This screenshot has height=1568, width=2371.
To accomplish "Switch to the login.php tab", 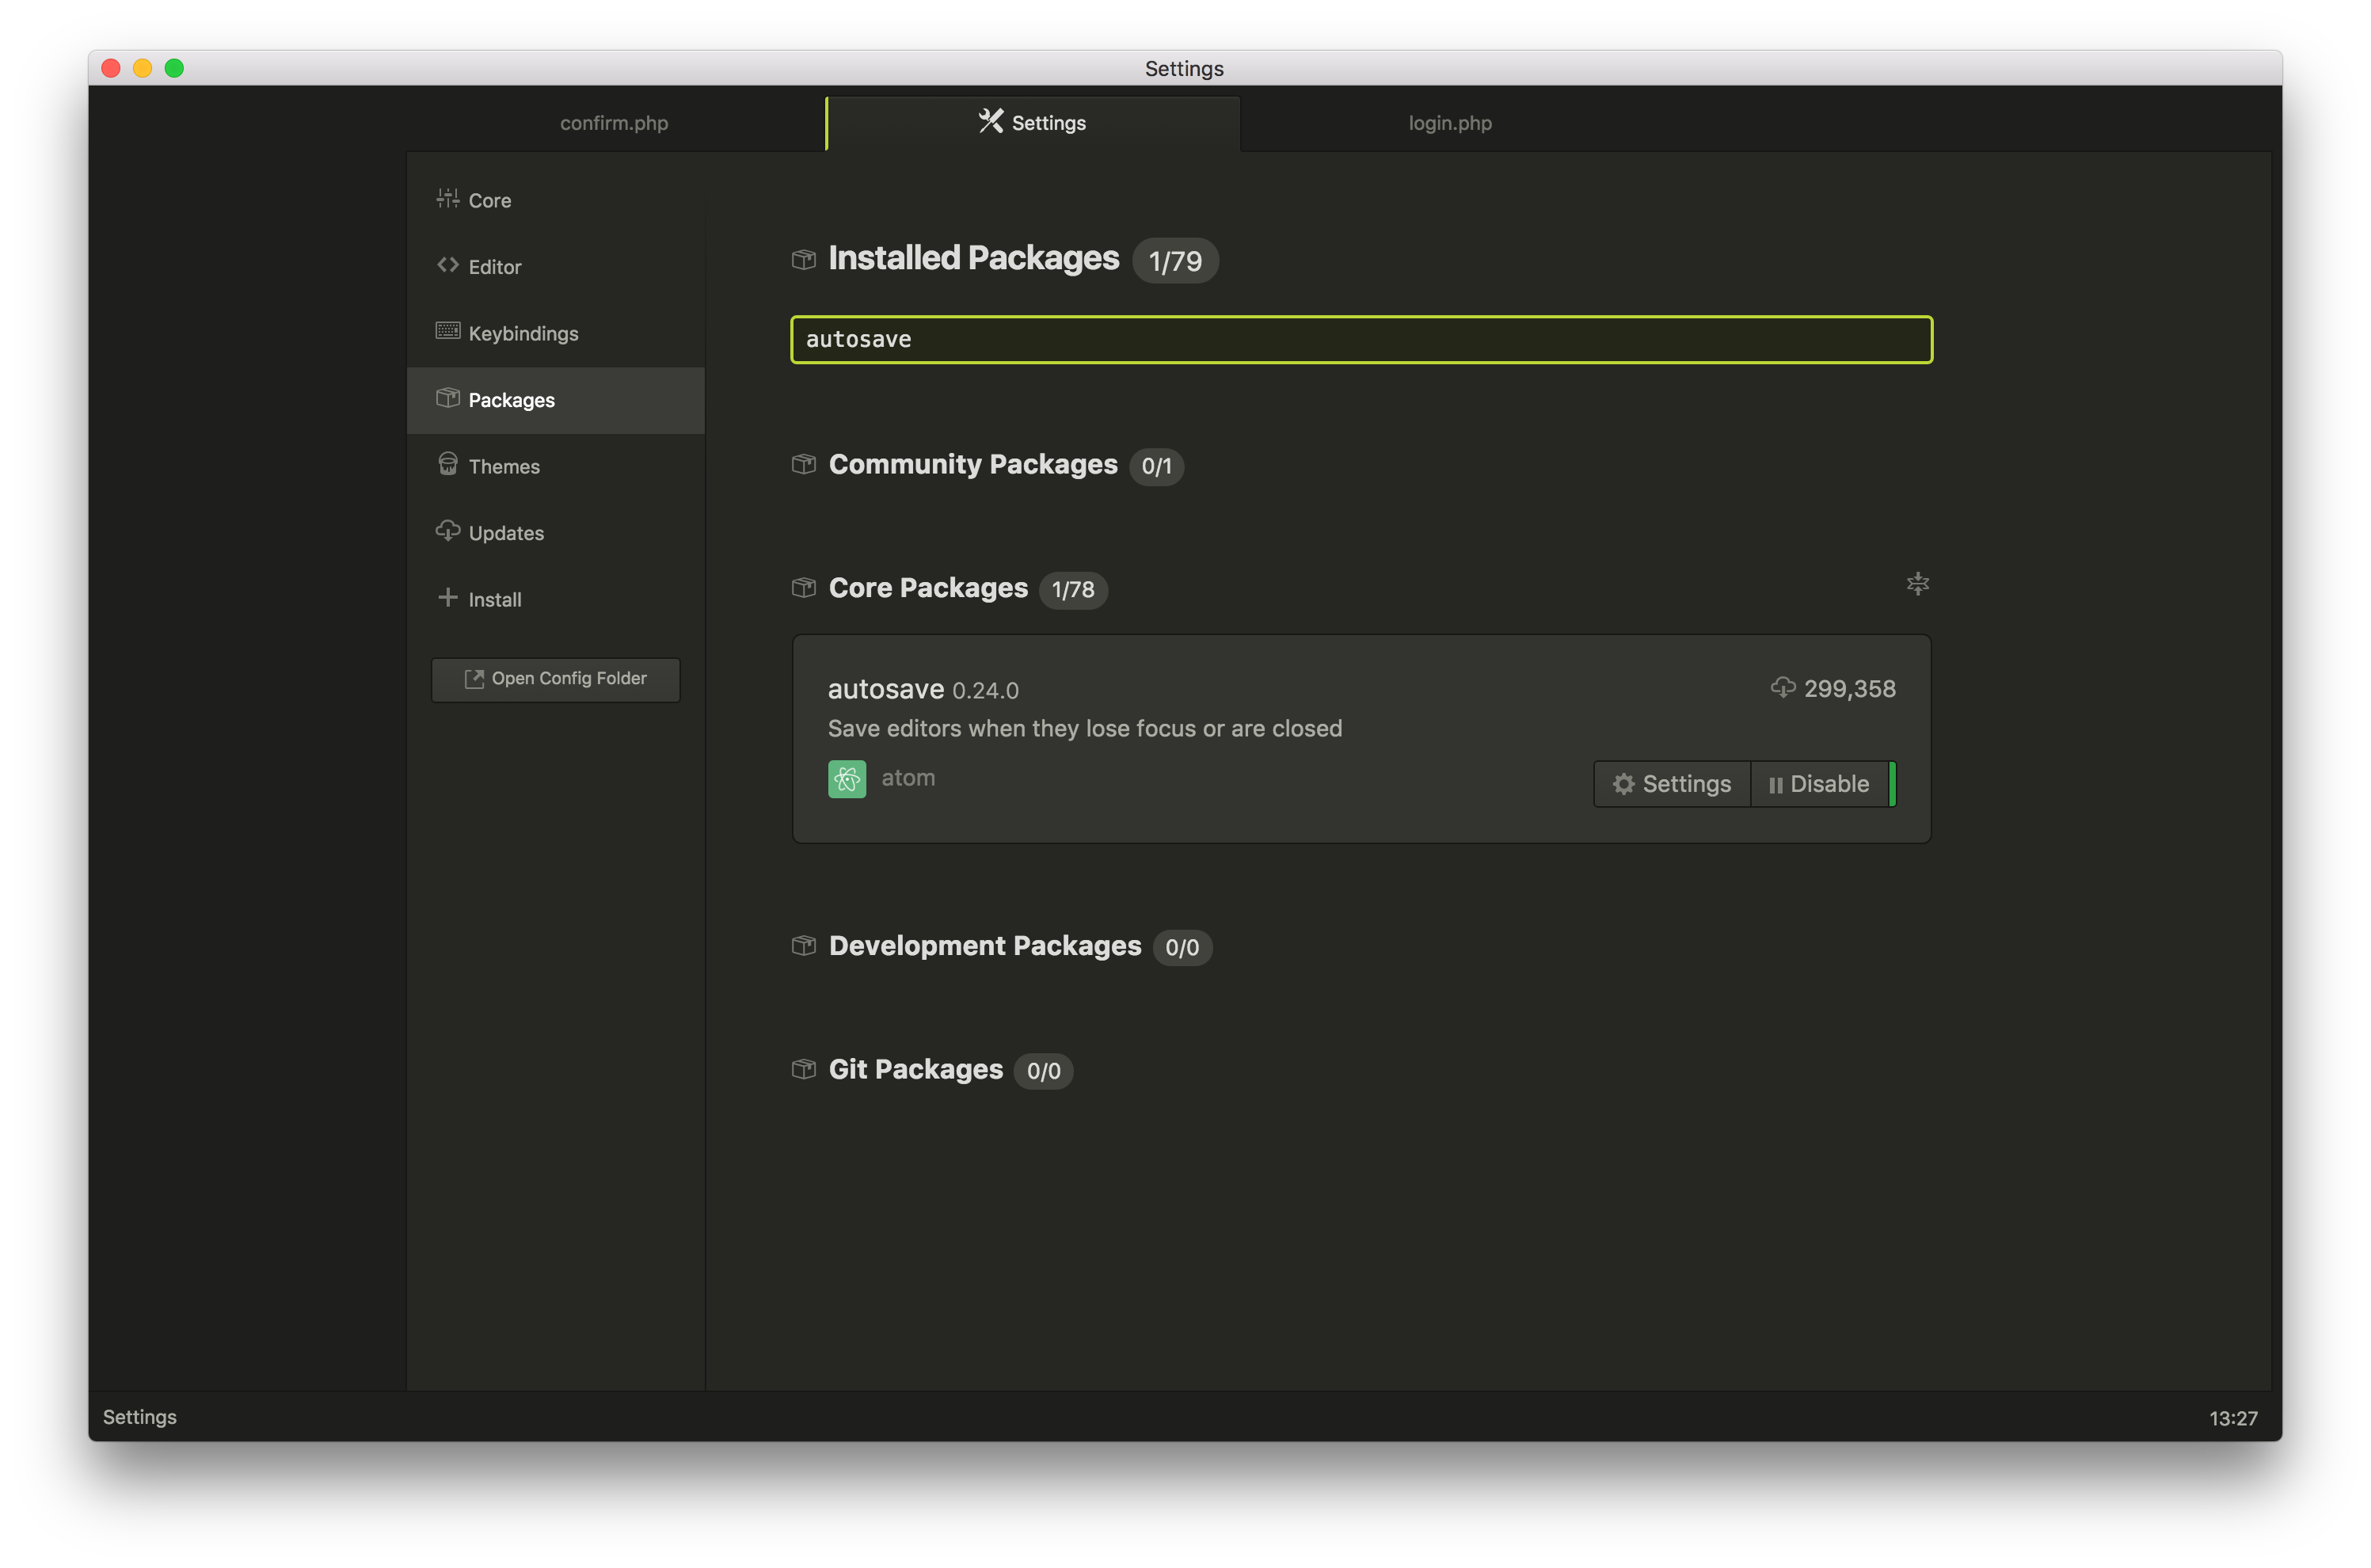I will click(1449, 122).
